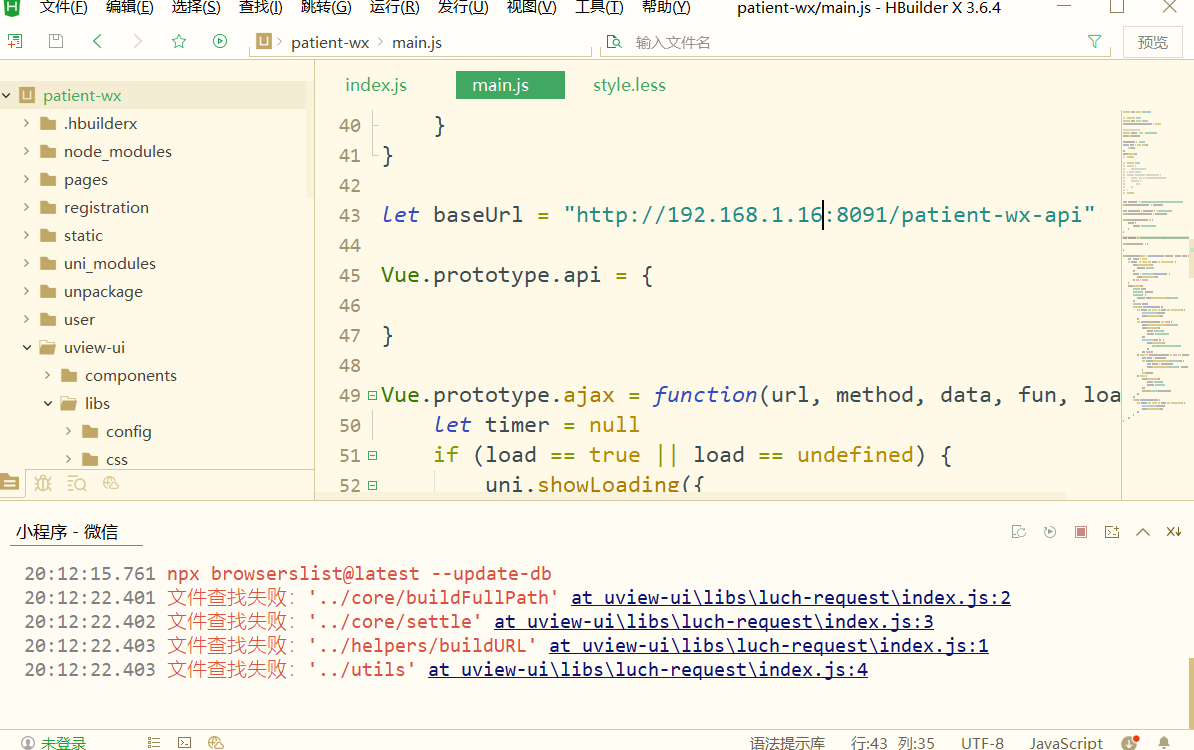Collapse the libs folder
The image size is (1194, 750).
(x=48, y=404)
